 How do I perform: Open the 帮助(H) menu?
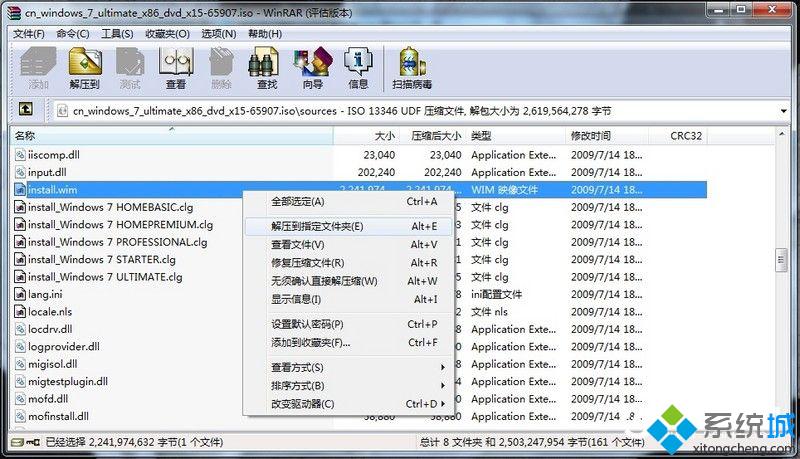click(265, 34)
